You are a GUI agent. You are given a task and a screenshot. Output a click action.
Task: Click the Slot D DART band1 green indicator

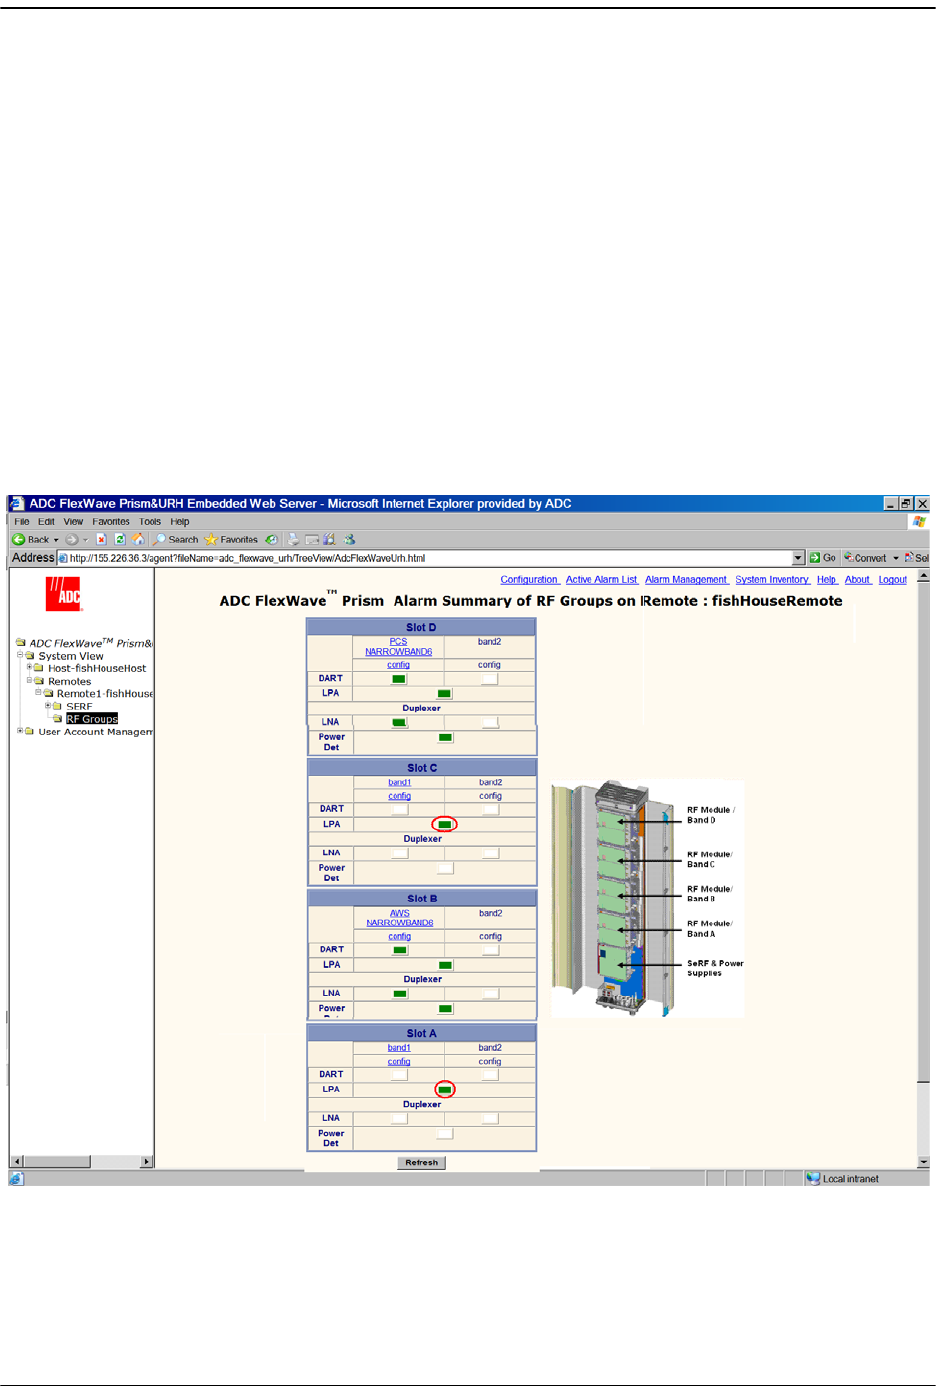coord(399,679)
